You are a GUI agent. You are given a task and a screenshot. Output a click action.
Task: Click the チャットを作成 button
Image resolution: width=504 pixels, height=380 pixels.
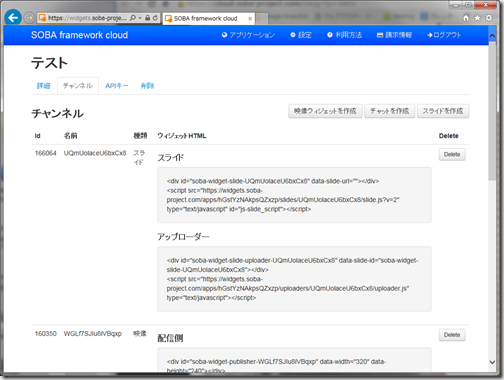coord(390,111)
